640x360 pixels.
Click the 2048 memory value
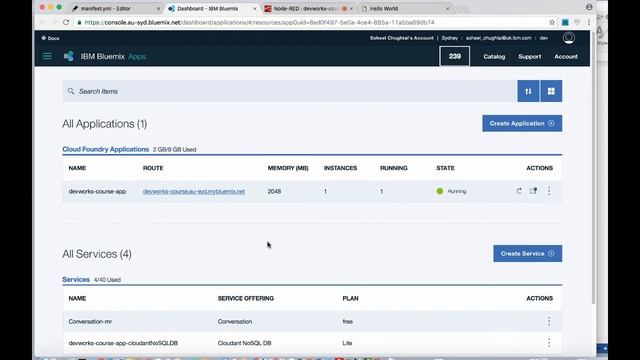274,191
